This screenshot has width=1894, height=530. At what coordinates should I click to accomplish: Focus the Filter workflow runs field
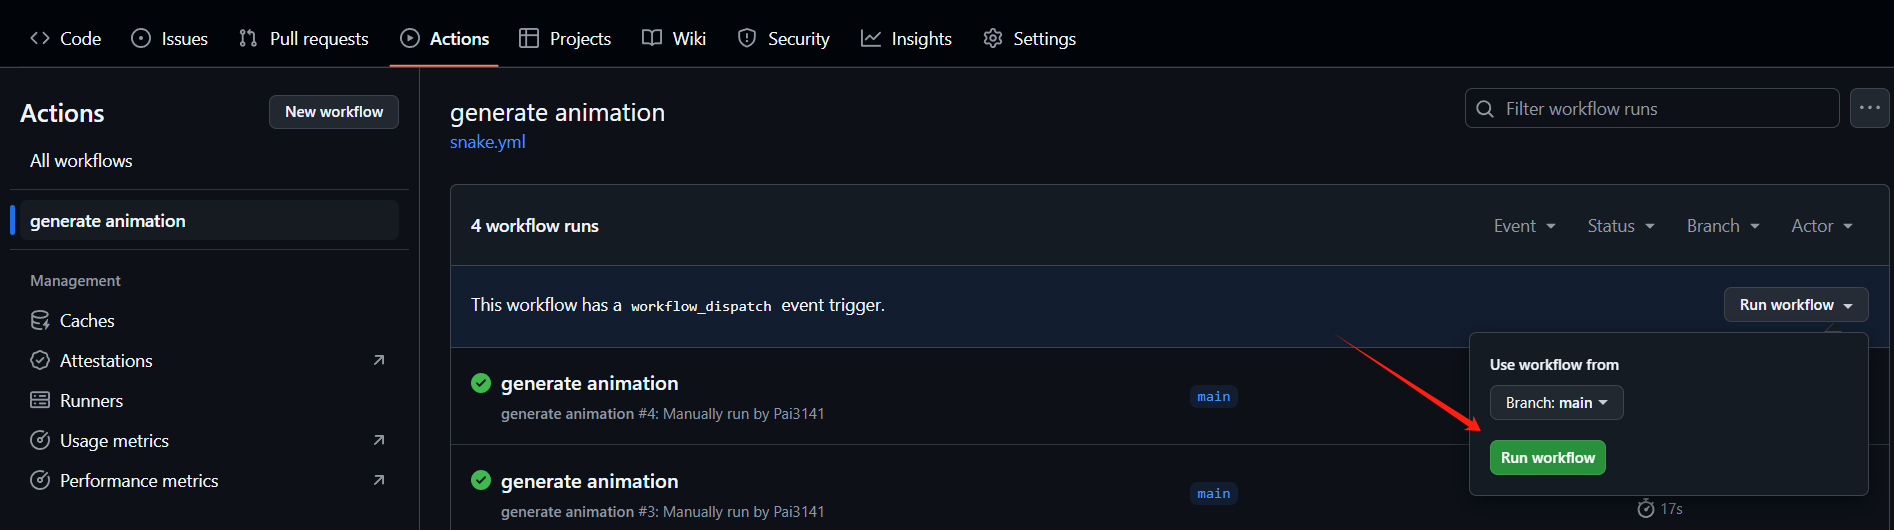pos(1652,108)
